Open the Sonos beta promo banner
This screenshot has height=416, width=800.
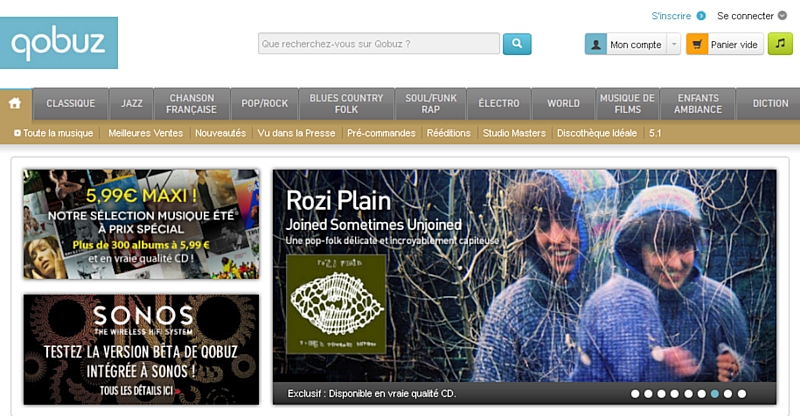pyautogui.click(x=141, y=350)
